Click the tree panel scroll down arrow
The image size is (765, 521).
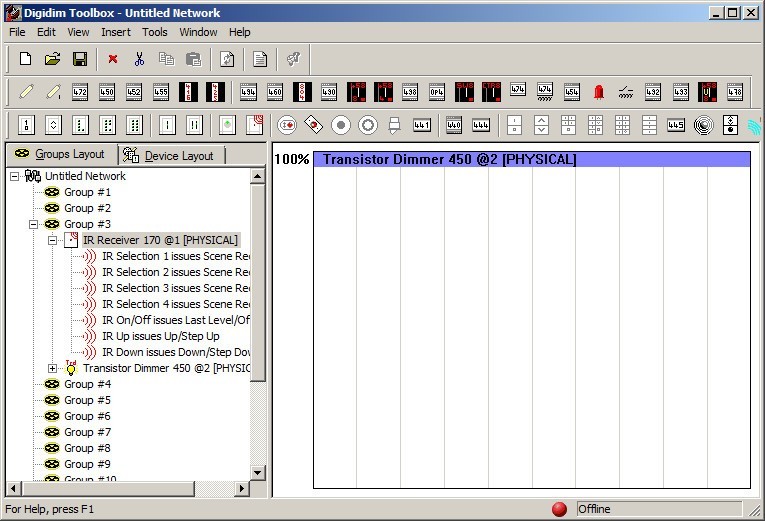point(258,472)
